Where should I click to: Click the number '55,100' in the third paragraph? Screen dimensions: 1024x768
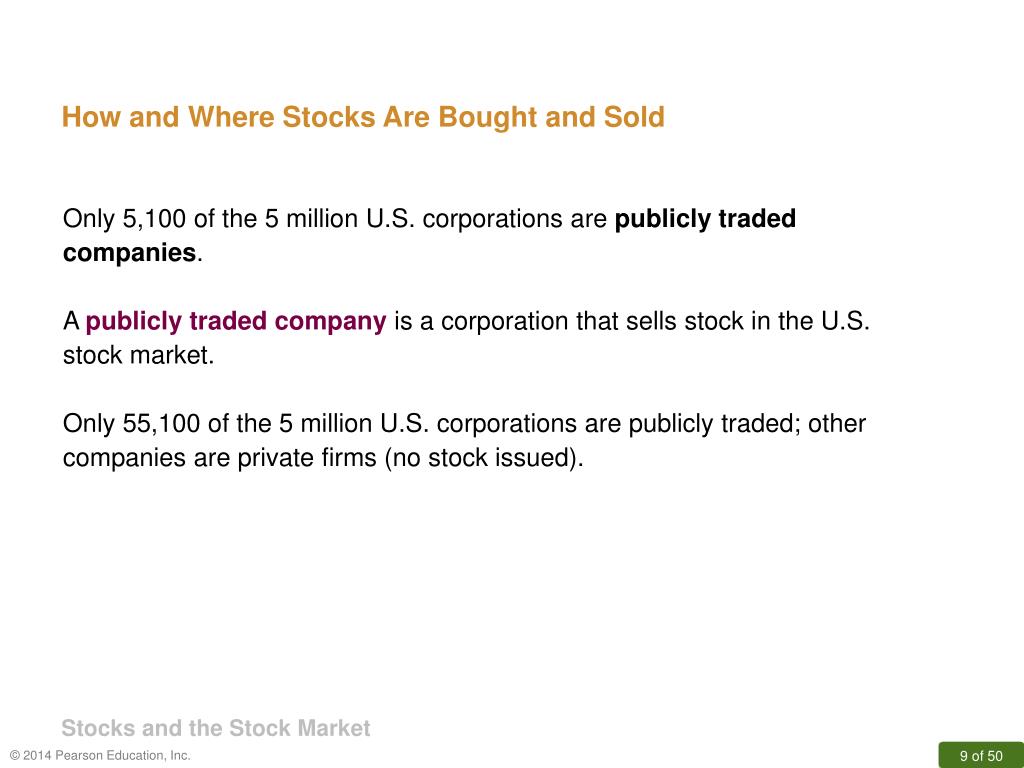click(161, 424)
